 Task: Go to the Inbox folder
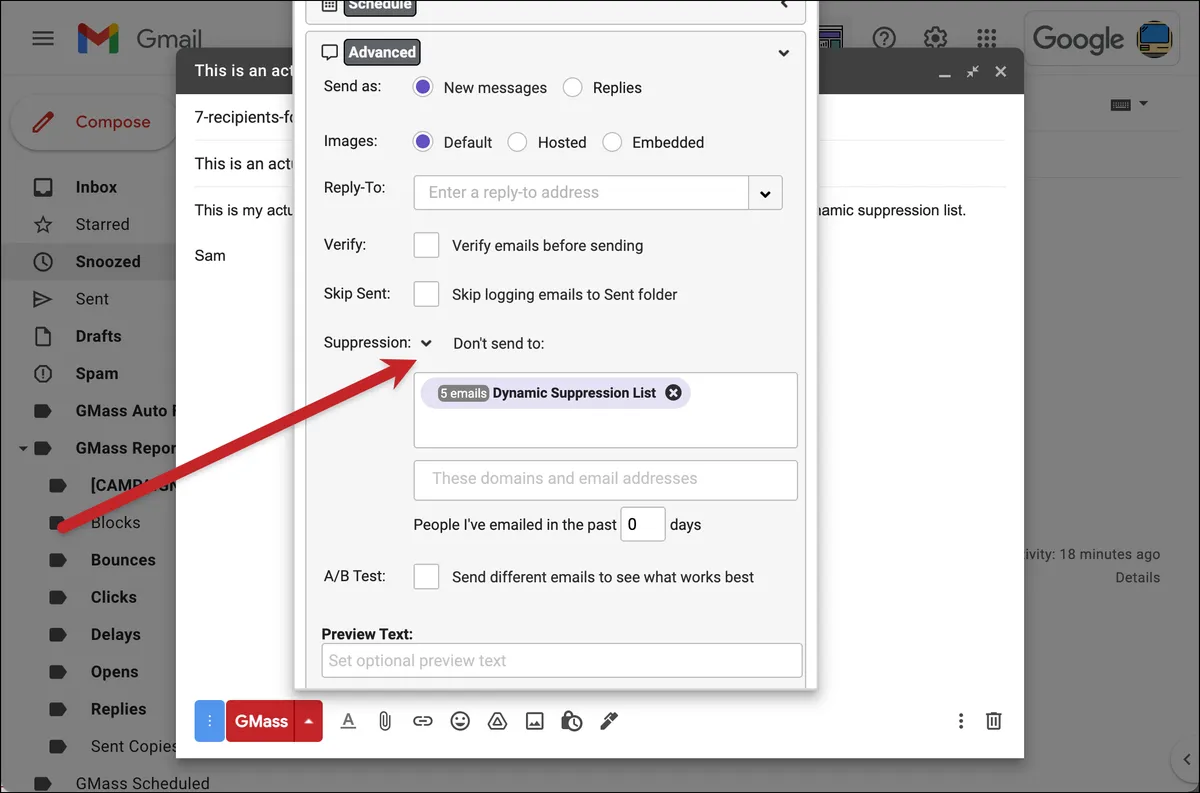click(x=97, y=187)
